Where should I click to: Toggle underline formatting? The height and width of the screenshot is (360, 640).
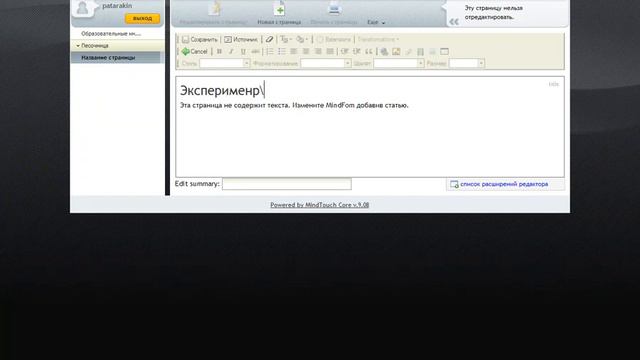point(243,51)
